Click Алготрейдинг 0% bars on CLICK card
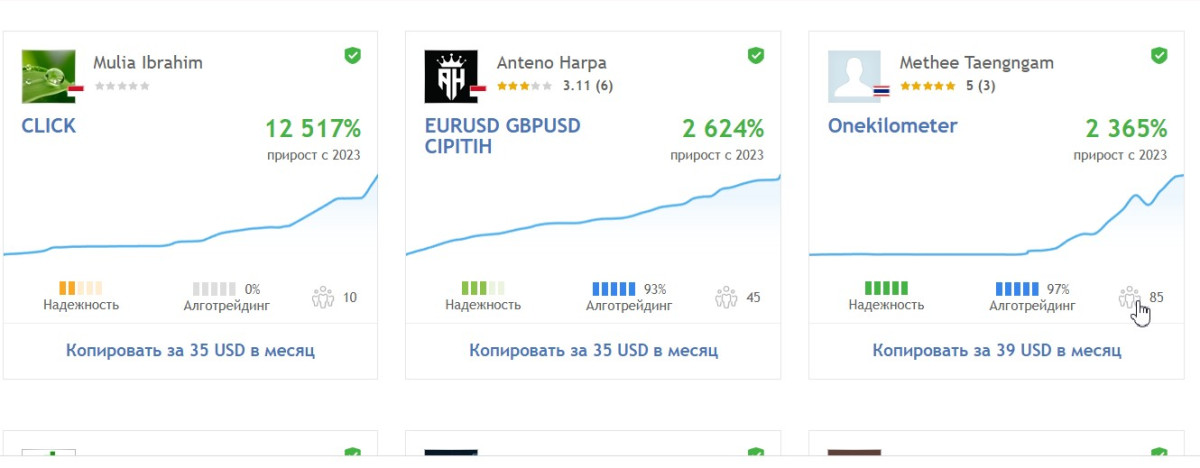1200x468 pixels. coord(214,288)
